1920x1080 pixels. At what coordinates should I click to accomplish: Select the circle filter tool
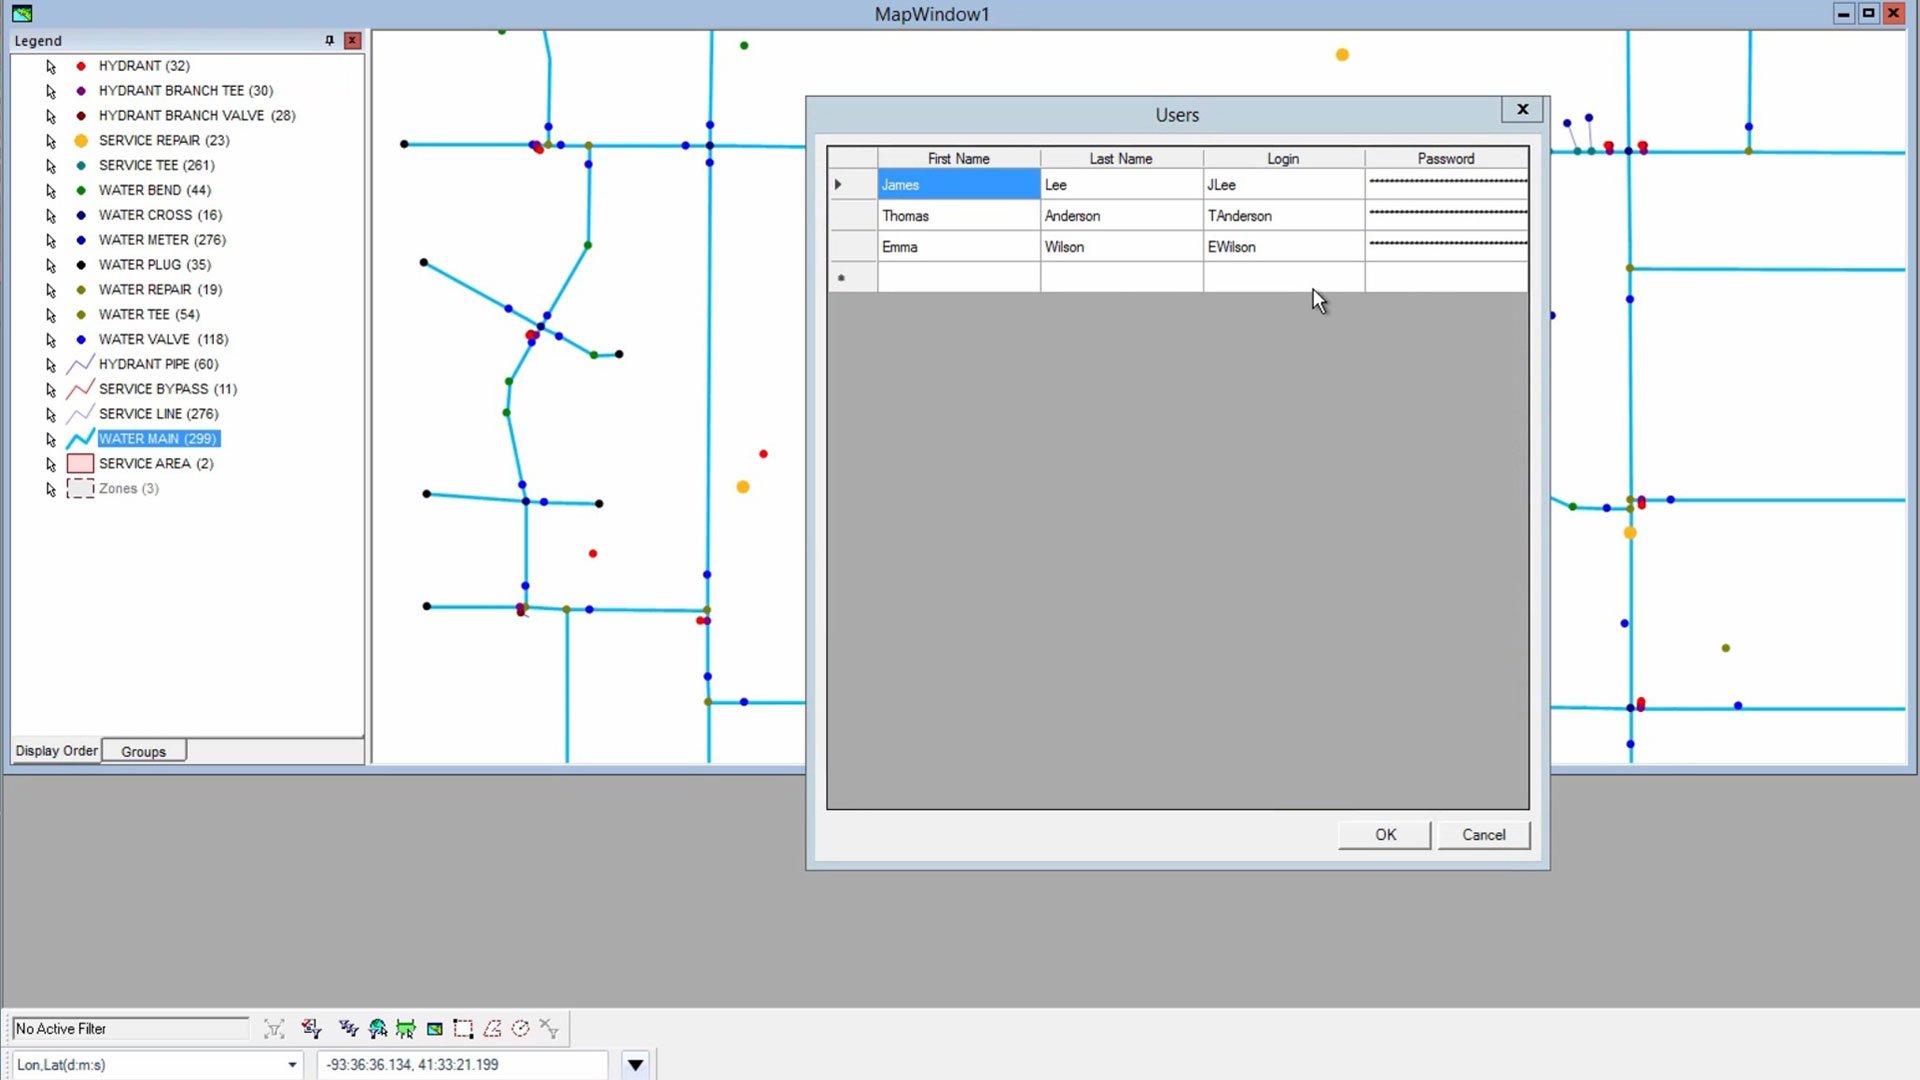pos(520,1028)
